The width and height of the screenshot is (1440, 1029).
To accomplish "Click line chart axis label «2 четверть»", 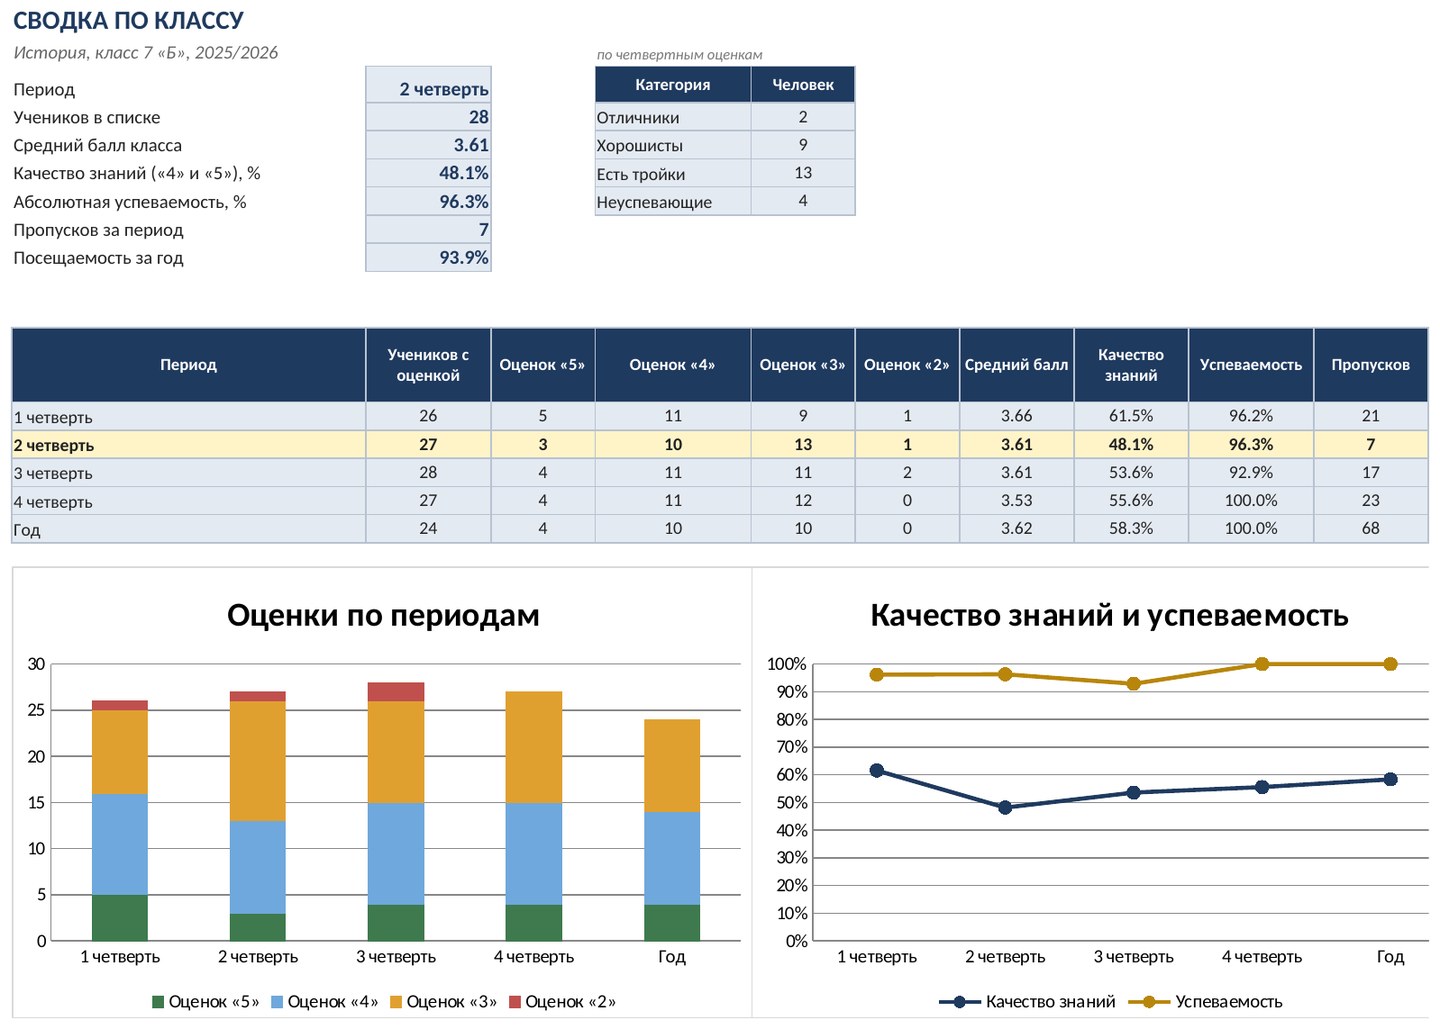I will pyautogui.click(x=1005, y=957).
